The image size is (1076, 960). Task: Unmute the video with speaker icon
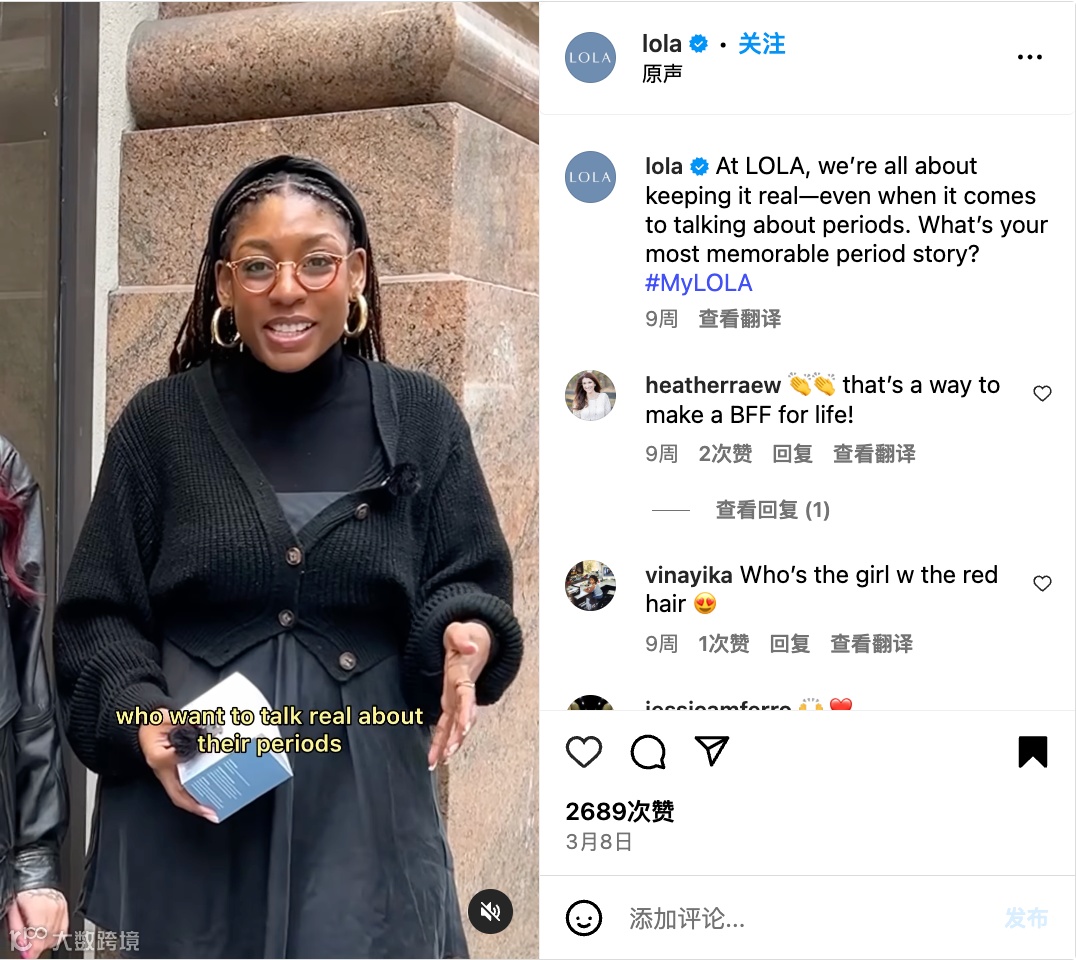490,911
